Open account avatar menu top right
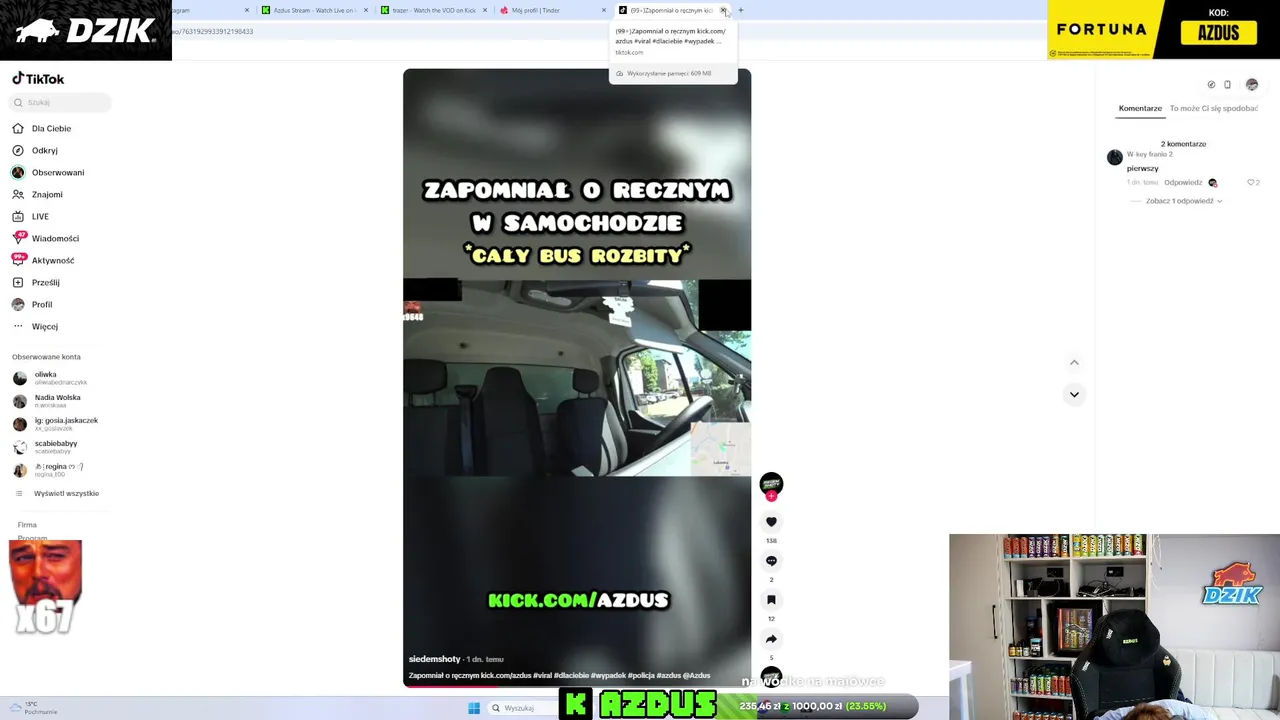1280x720 pixels. pos(1251,84)
